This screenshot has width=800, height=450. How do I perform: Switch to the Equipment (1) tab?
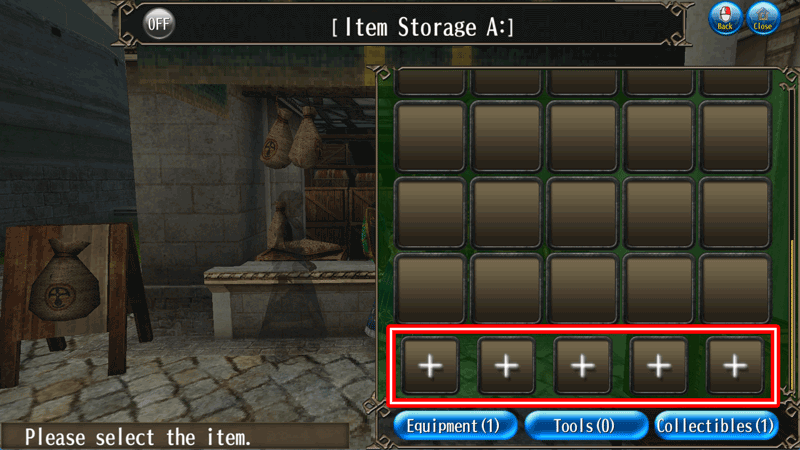(455, 426)
